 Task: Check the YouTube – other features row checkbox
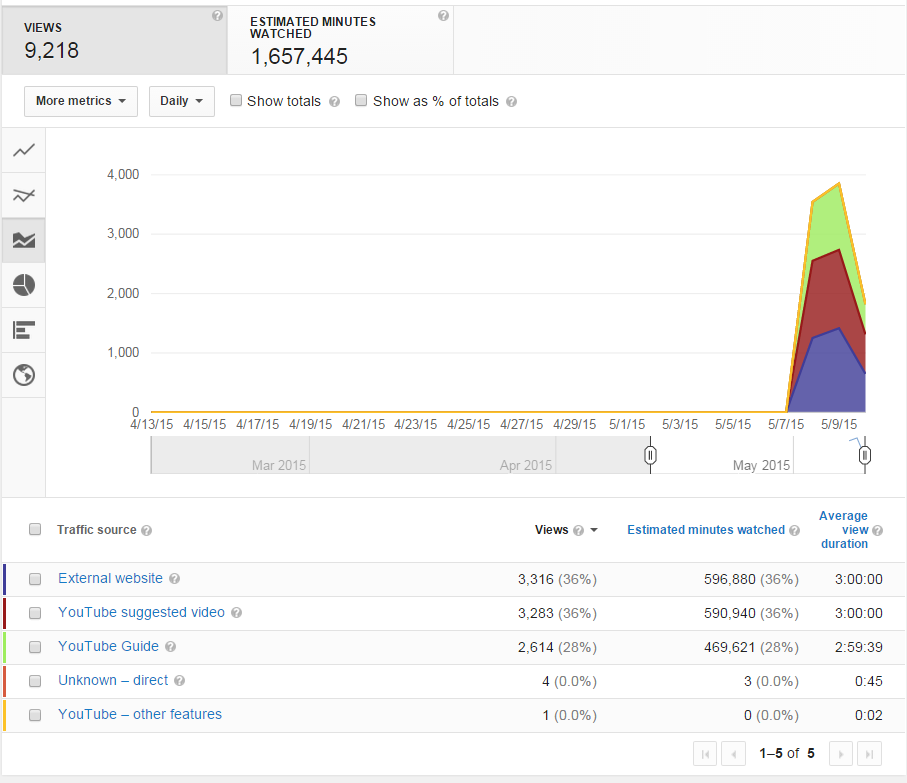[x=35, y=715]
